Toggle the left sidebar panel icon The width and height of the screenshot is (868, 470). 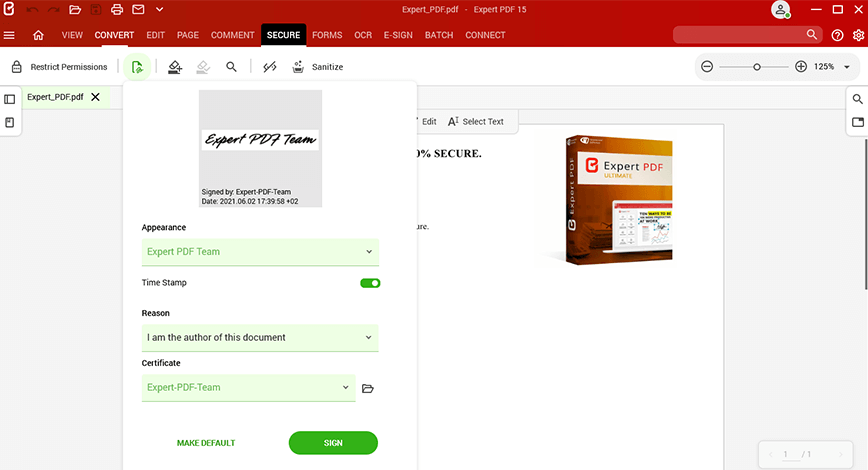click(x=9, y=100)
